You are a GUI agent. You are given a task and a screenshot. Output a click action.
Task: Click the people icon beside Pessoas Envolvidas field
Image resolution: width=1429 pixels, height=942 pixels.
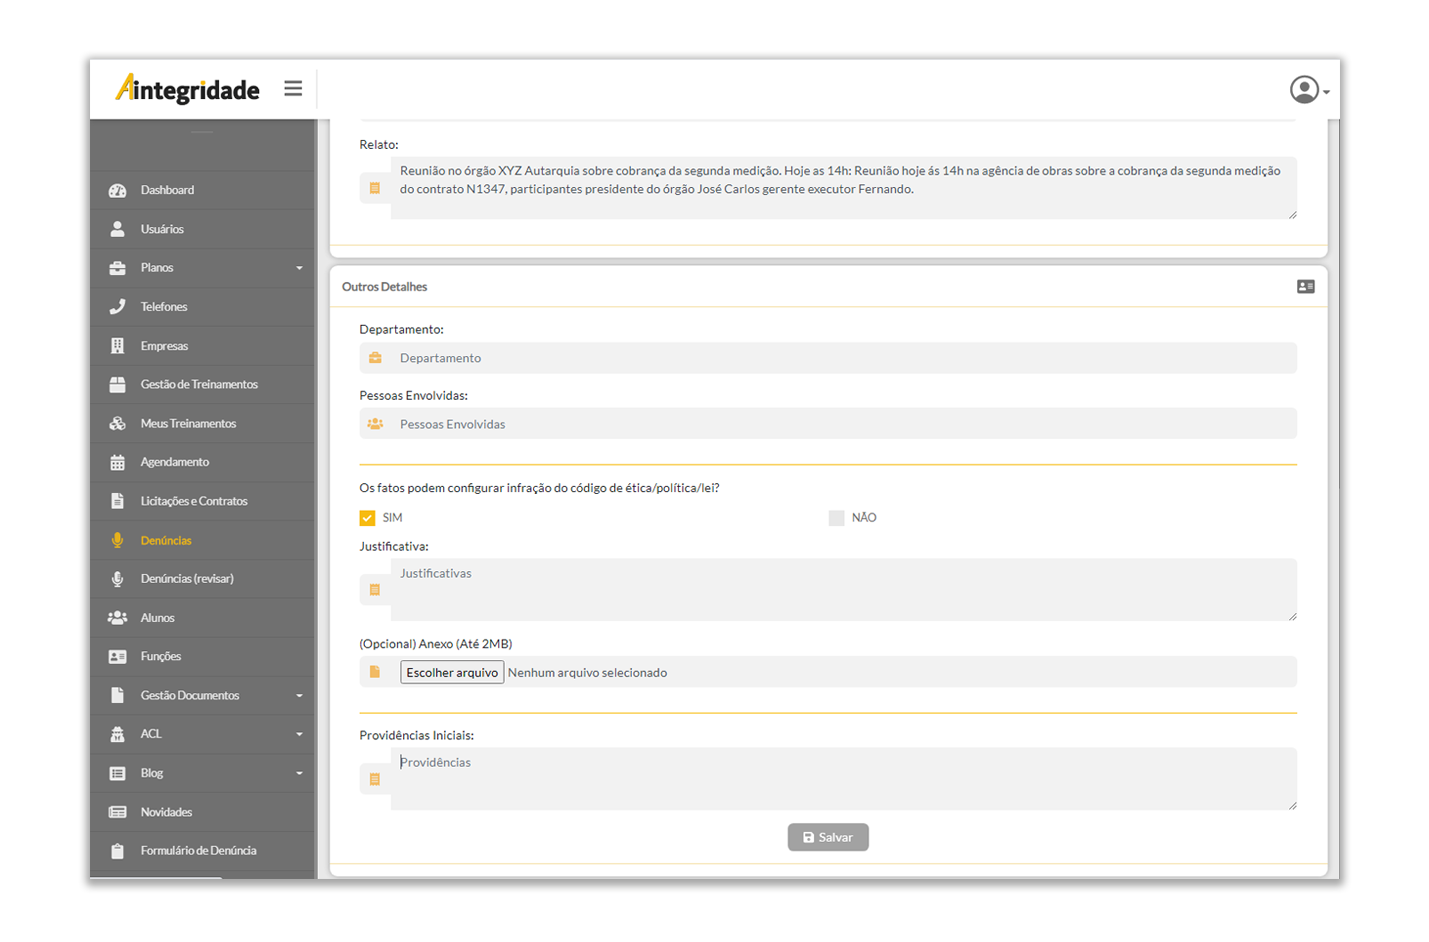point(375,424)
